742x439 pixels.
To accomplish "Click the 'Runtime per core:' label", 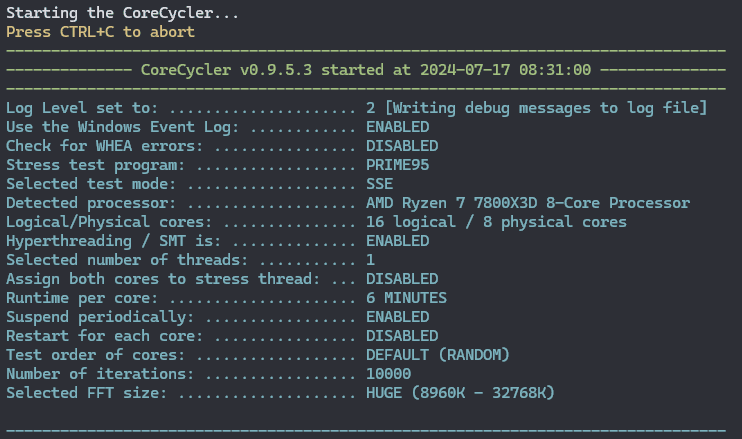I will click(82, 298).
